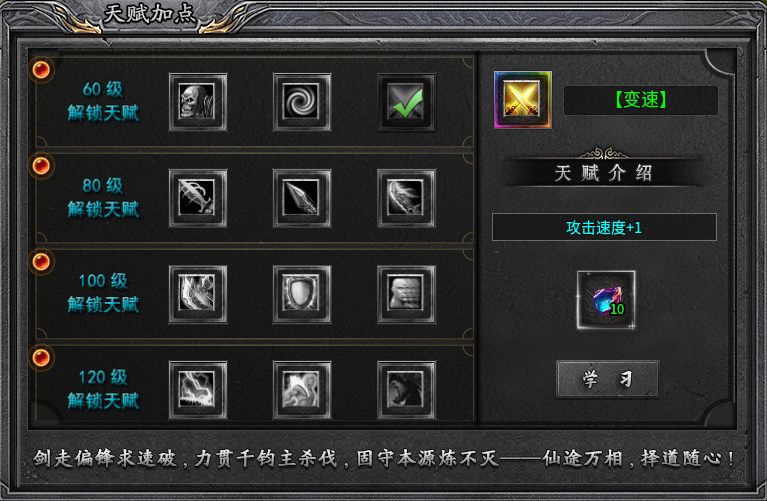Click the 学习 learn button
767x501 pixels.
tap(608, 379)
